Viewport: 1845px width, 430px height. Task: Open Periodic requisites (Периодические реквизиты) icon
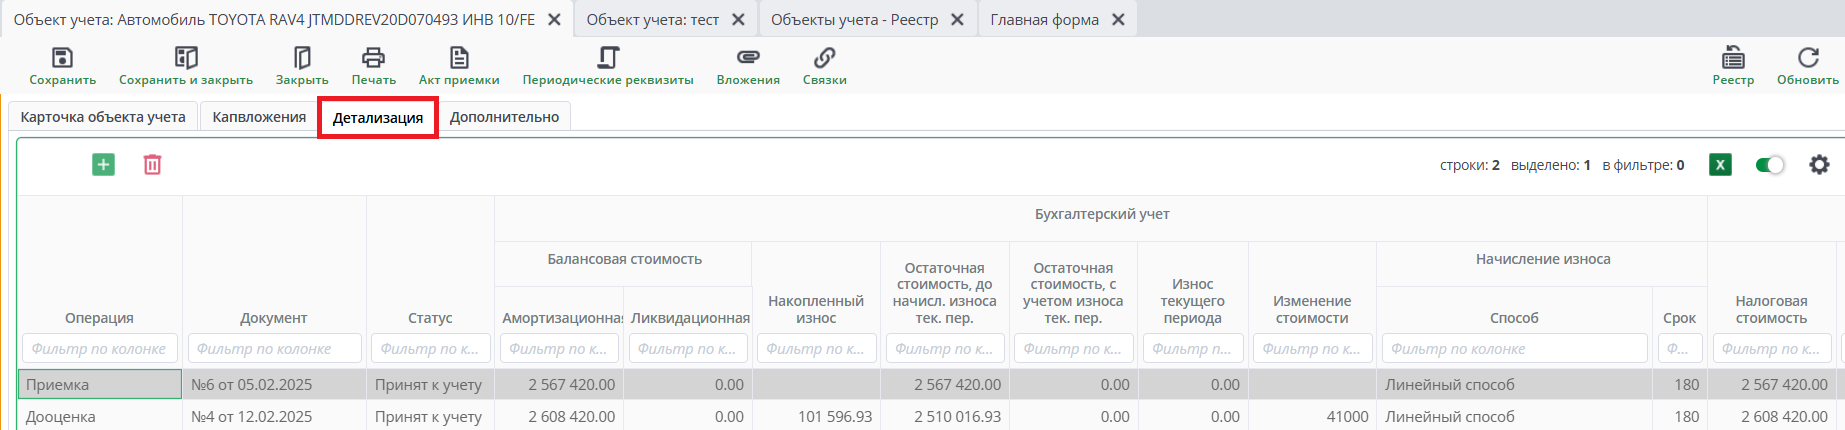tap(608, 58)
